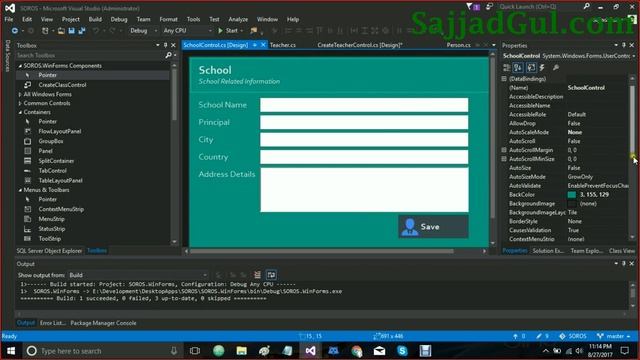Click the Clear All output icon
This screenshot has height=360, width=640.
pos(257,275)
